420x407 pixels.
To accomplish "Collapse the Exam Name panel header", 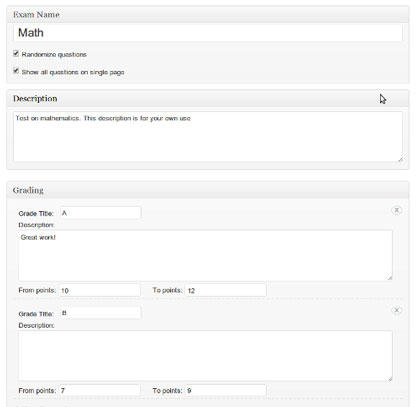I will pos(208,15).
